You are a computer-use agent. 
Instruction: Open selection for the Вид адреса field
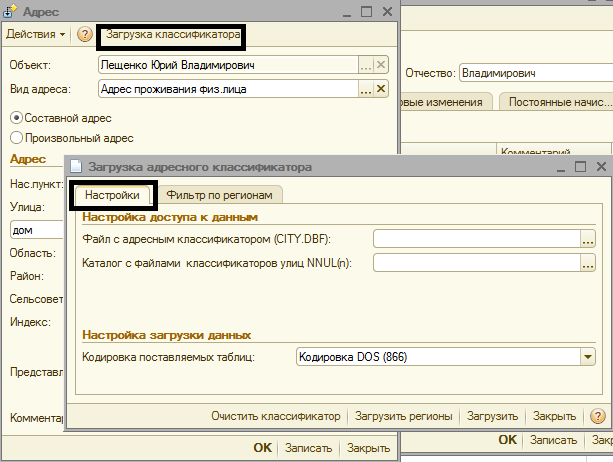point(366,89)
